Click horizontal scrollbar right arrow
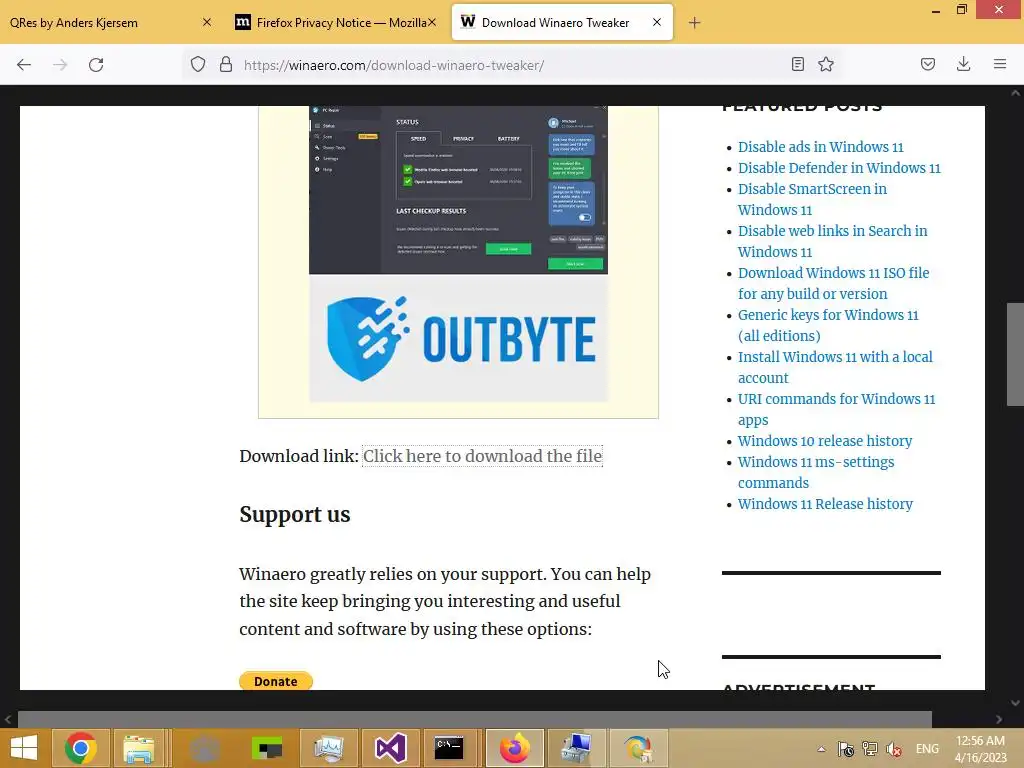The height and width of the screenshot is (768, 1024). [999, 719]
